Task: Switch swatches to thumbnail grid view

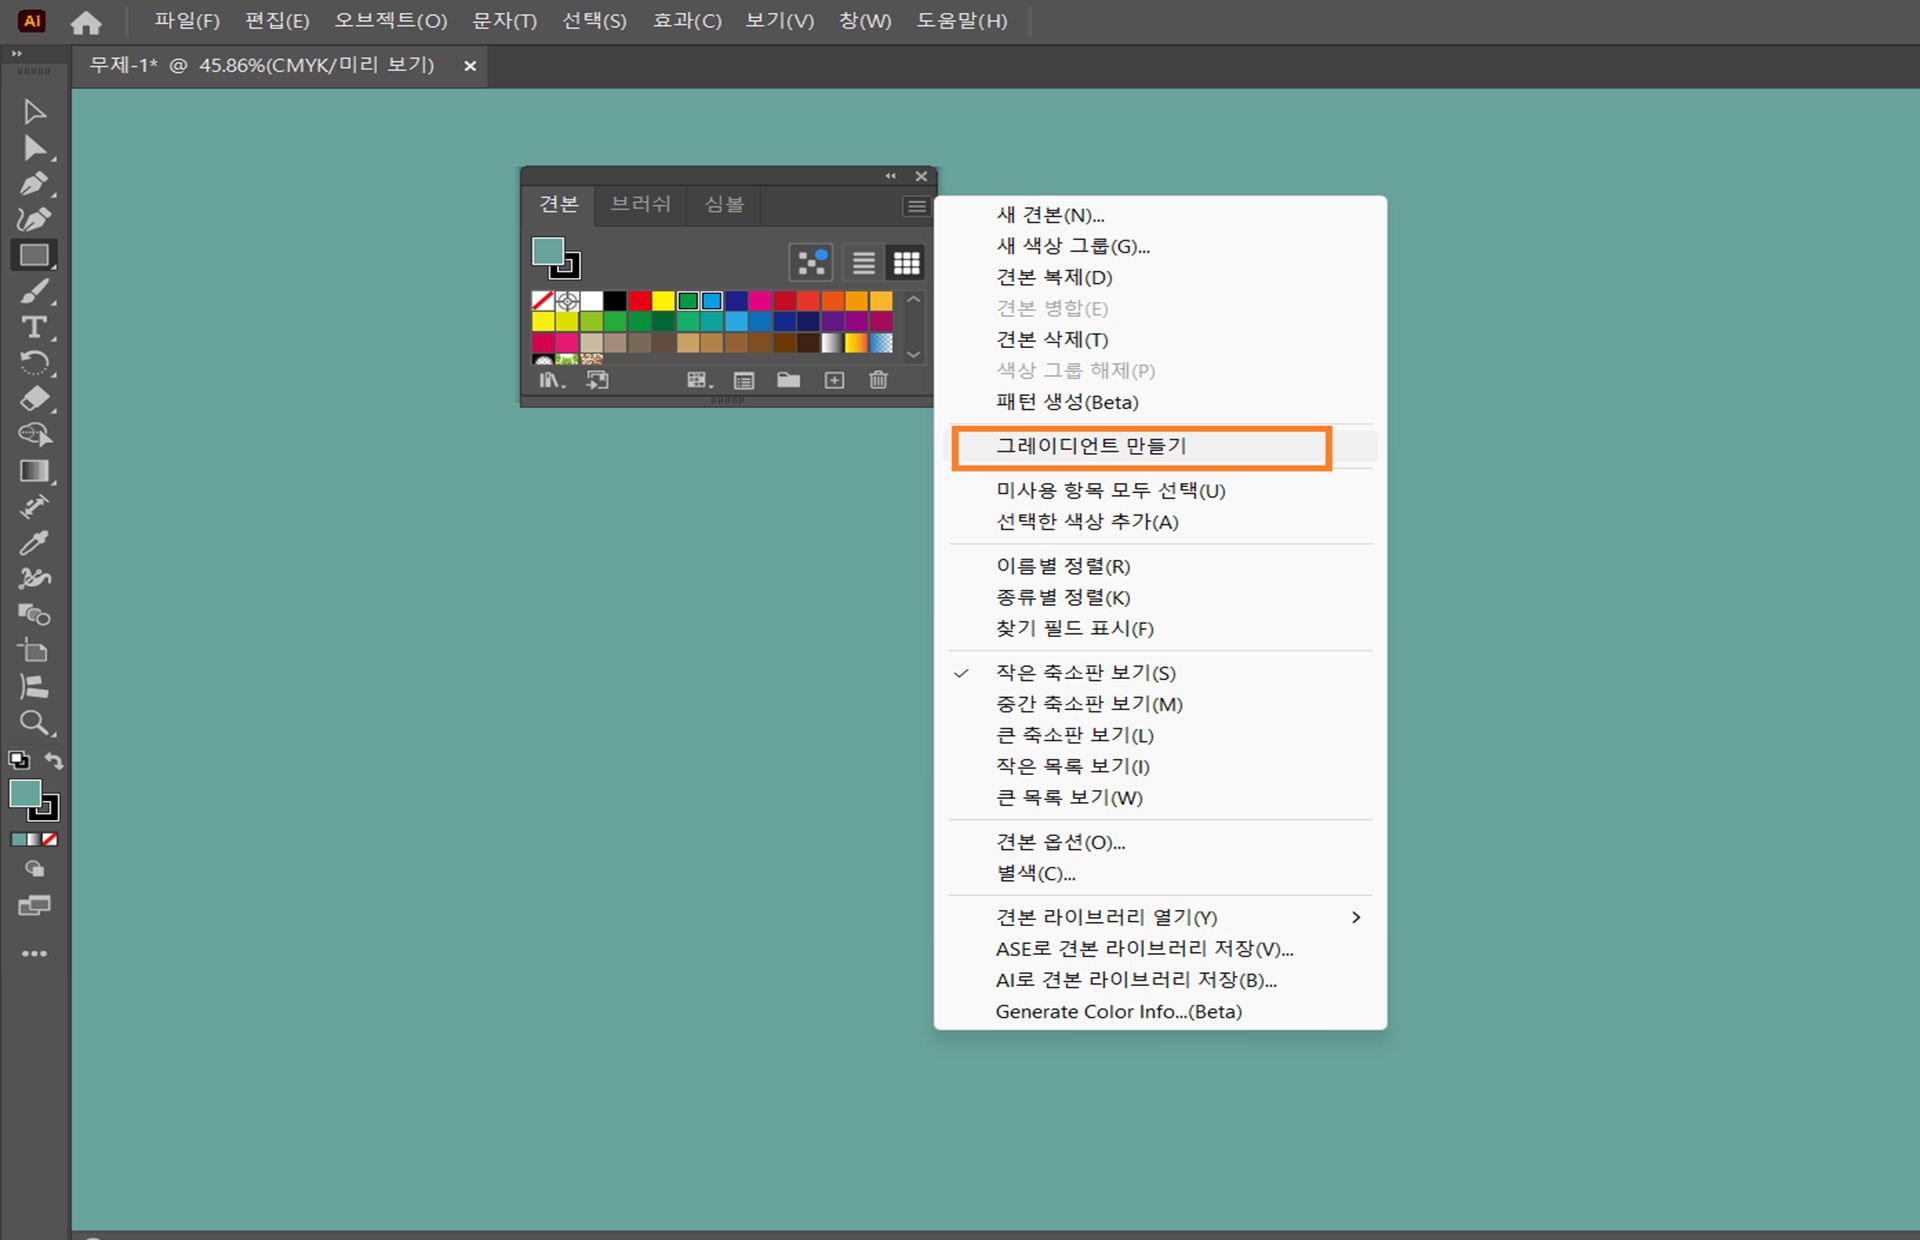Action: (906, 263)
